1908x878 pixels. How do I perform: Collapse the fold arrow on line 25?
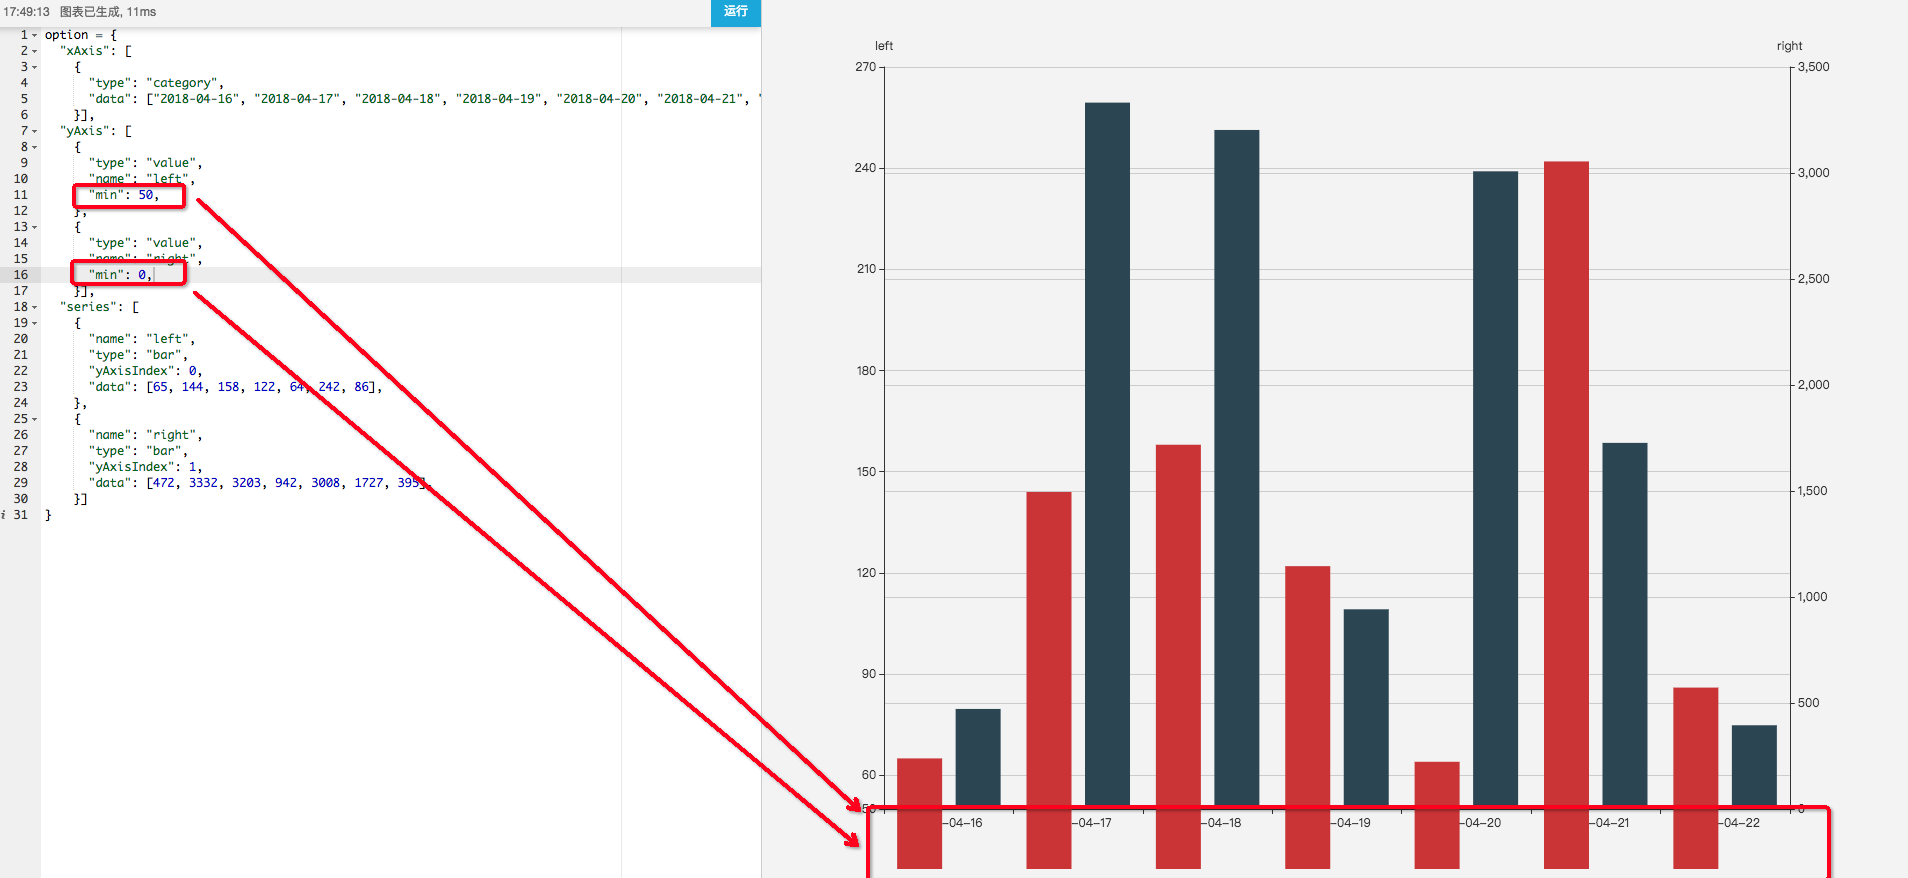(34, 419)
